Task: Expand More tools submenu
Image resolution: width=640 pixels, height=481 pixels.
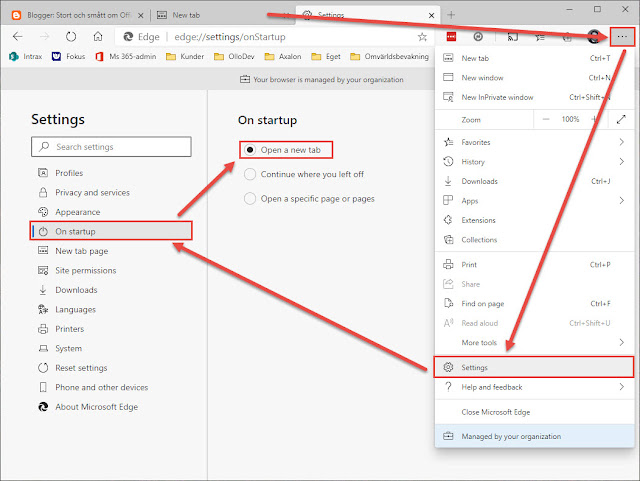Action: 534,343
